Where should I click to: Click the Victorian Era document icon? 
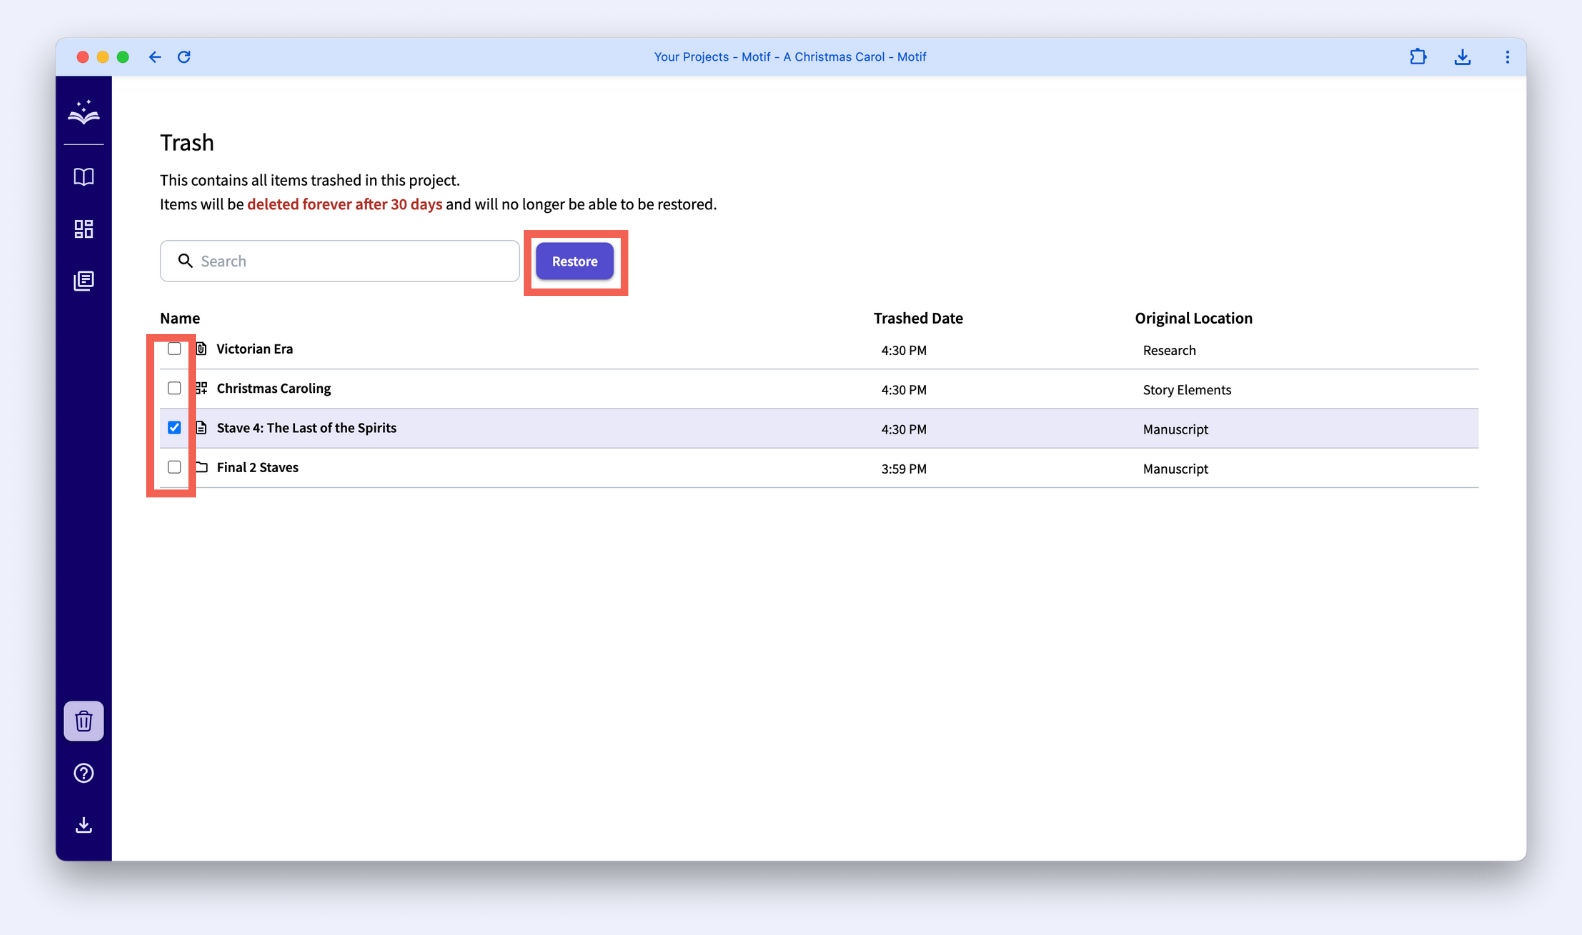(201, 349)
